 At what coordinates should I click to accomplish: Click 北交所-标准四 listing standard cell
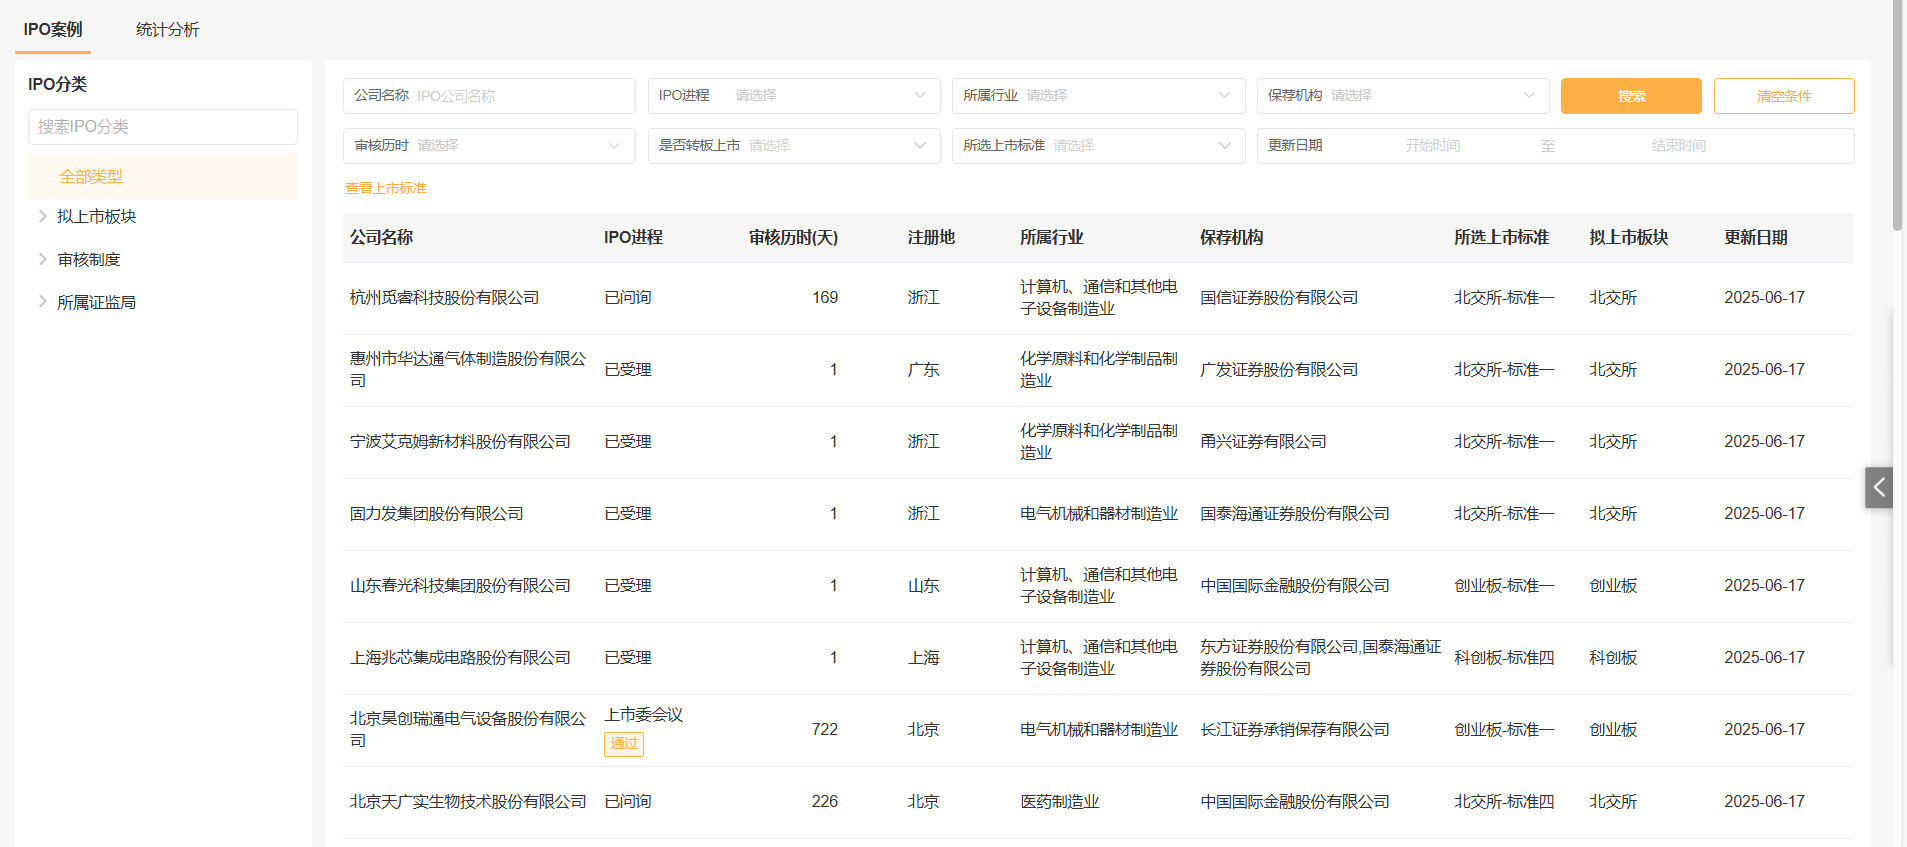[1504, 802]
